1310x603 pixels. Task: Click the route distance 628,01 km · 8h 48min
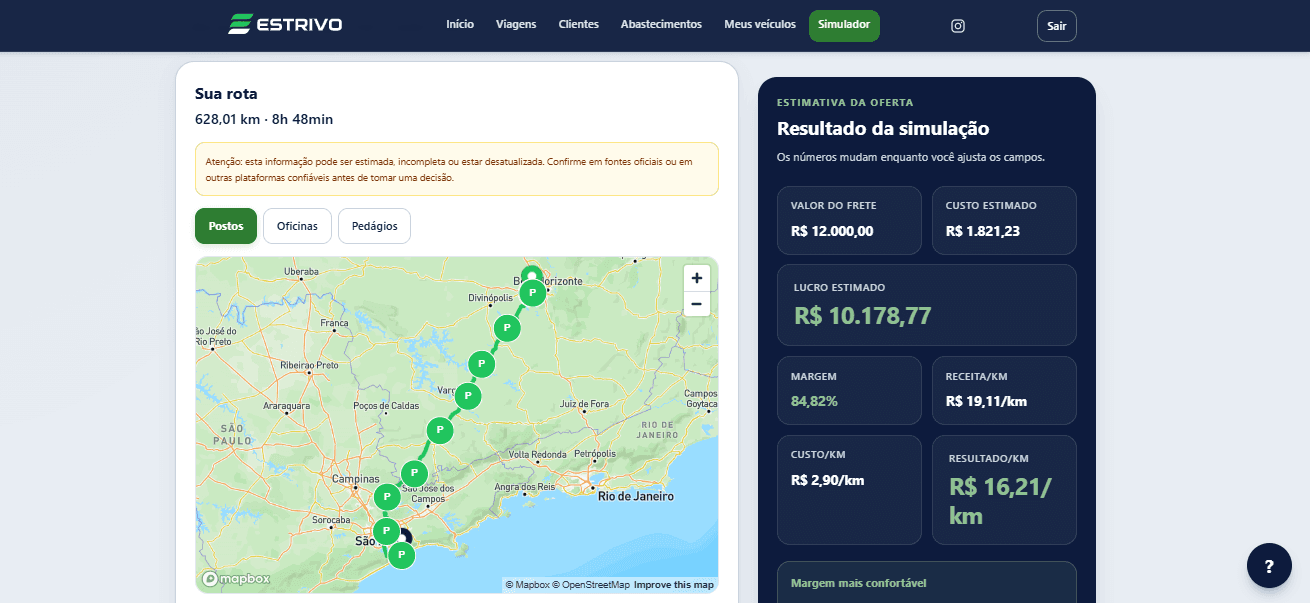(x=264, y=119)
